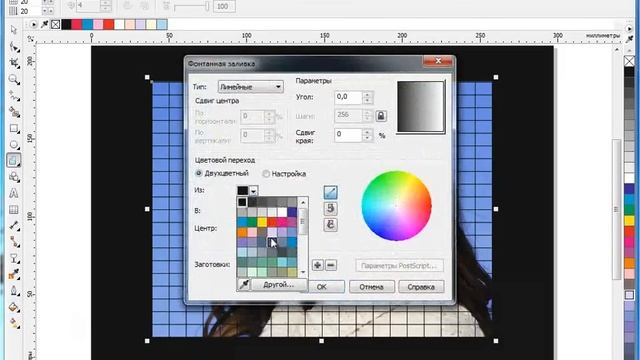
Task: Choose counterclockwise color path button
Action: point(330,209)
